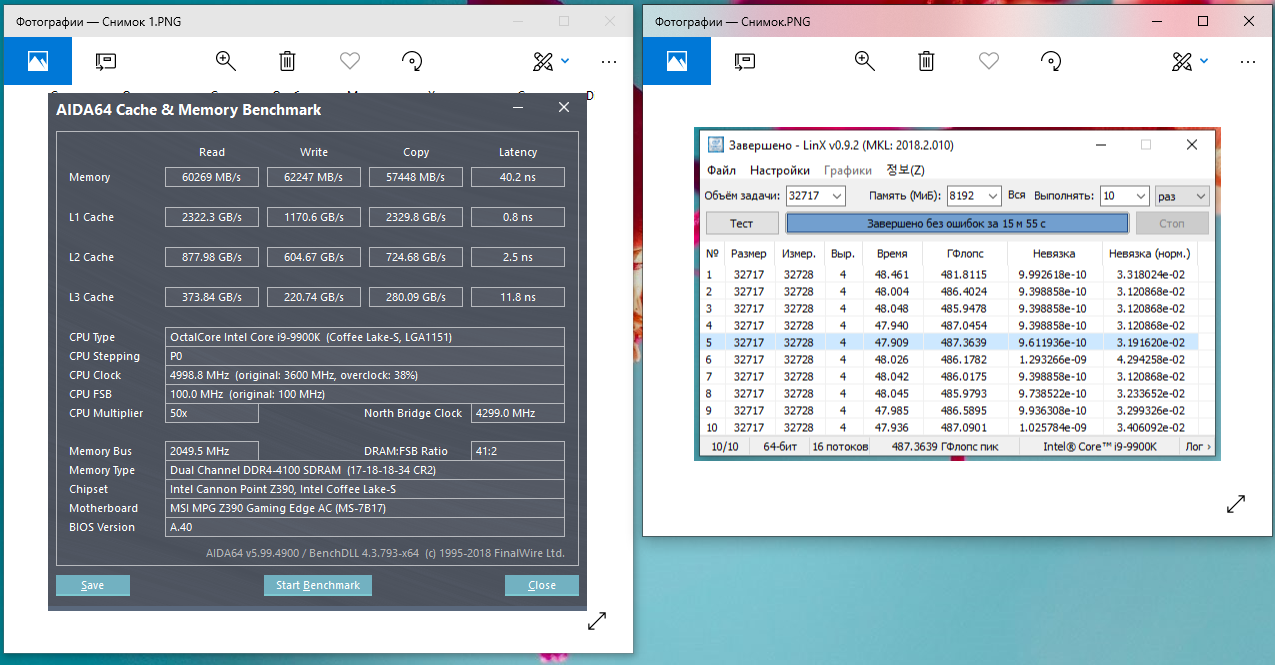Viewport: 1275px width, 665px height.
Task: Open collection view in Снимок 1.PNG window
Action: pyautogui.click(x=37, y=61)
